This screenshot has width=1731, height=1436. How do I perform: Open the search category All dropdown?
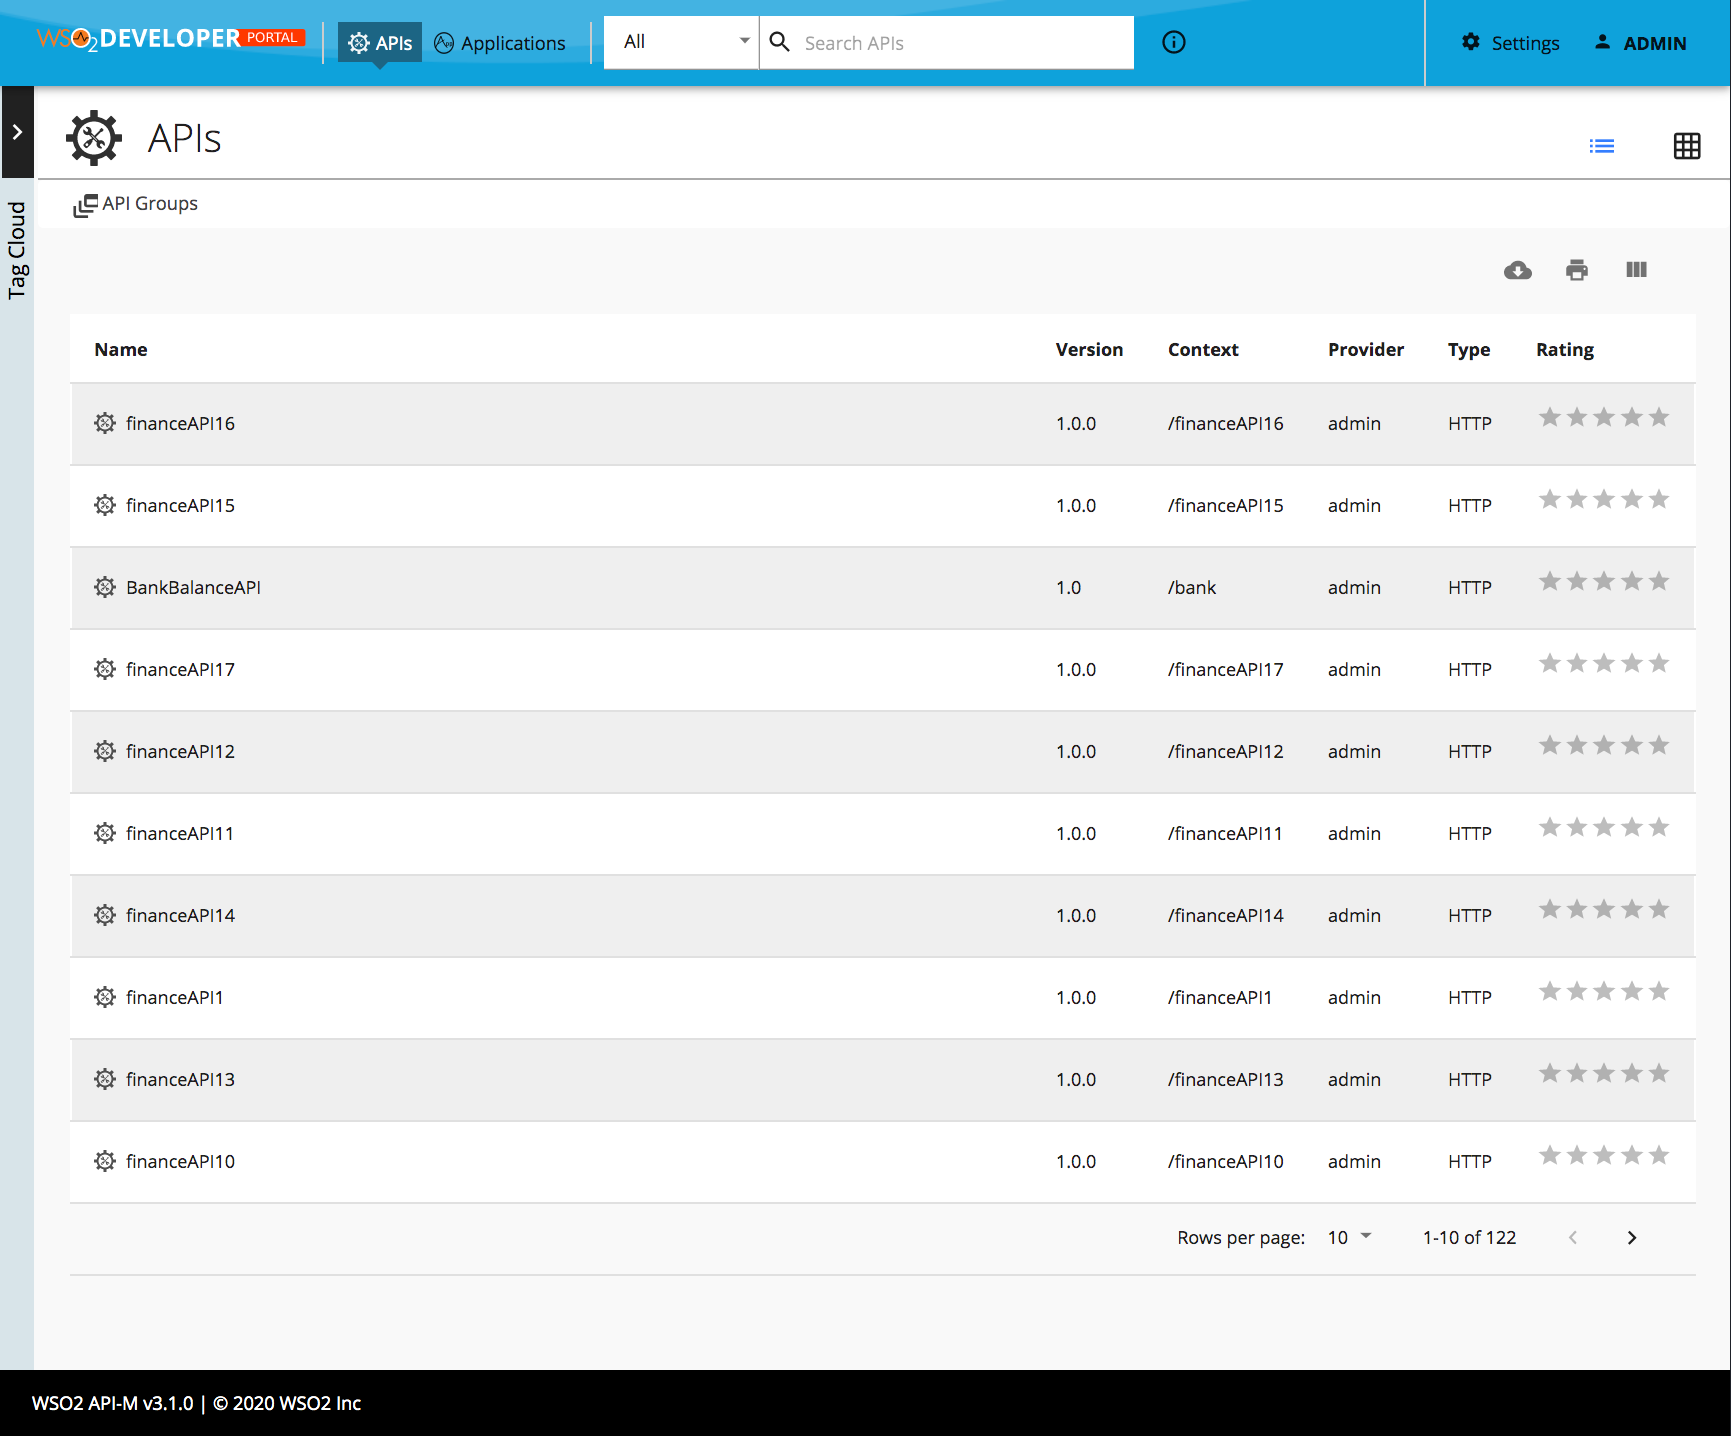coord(681,42)
